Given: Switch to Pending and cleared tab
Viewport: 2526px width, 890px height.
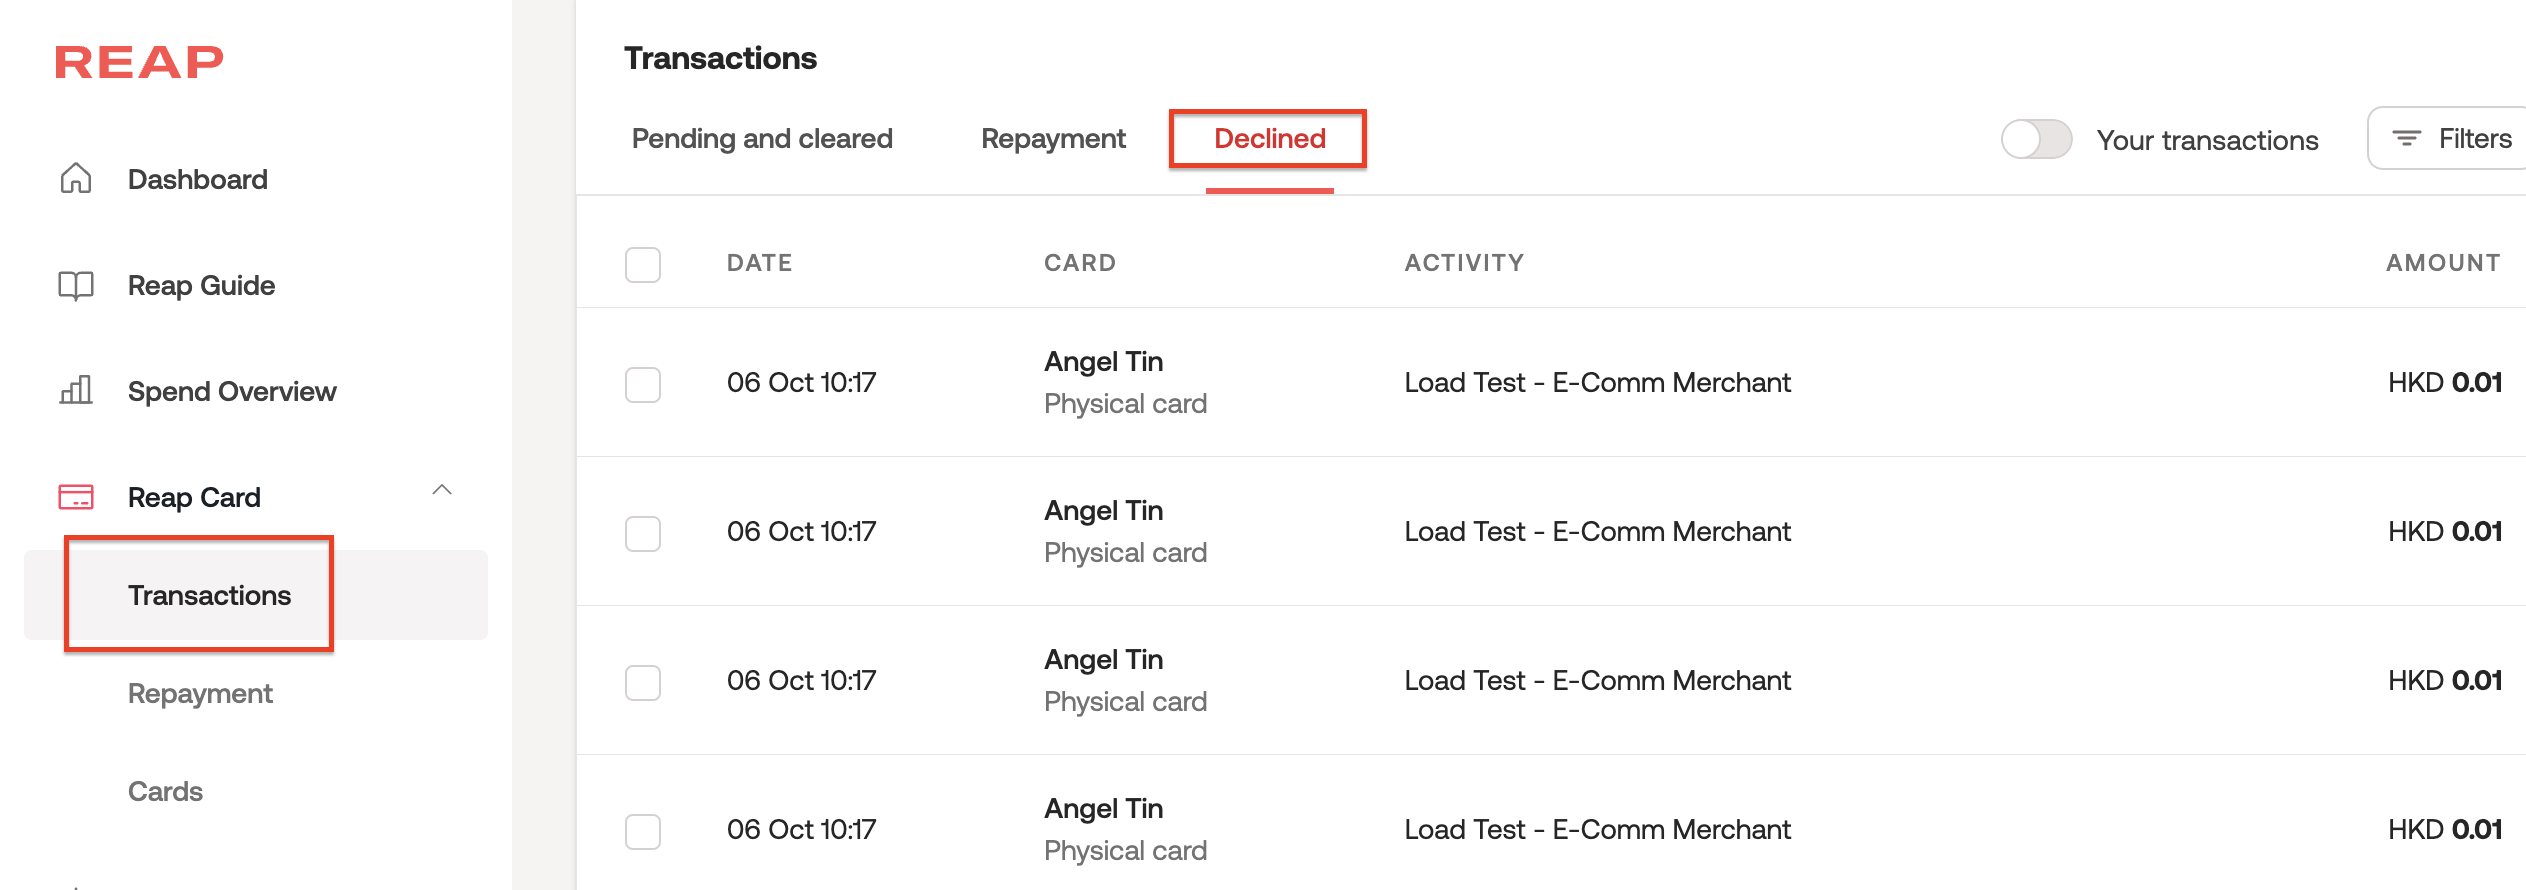Looking at the screenshot, I should coord(762,139).
